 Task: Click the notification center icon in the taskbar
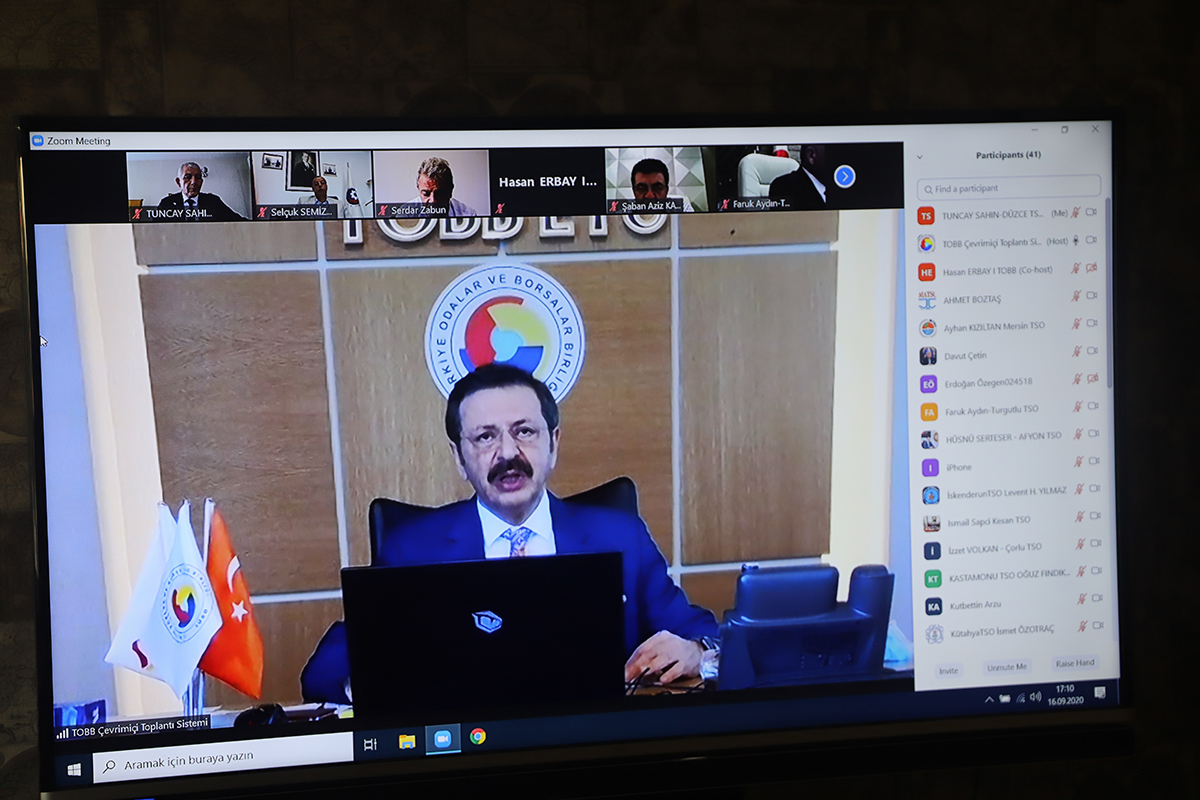pyautogui.click(x=1100, y=692)
